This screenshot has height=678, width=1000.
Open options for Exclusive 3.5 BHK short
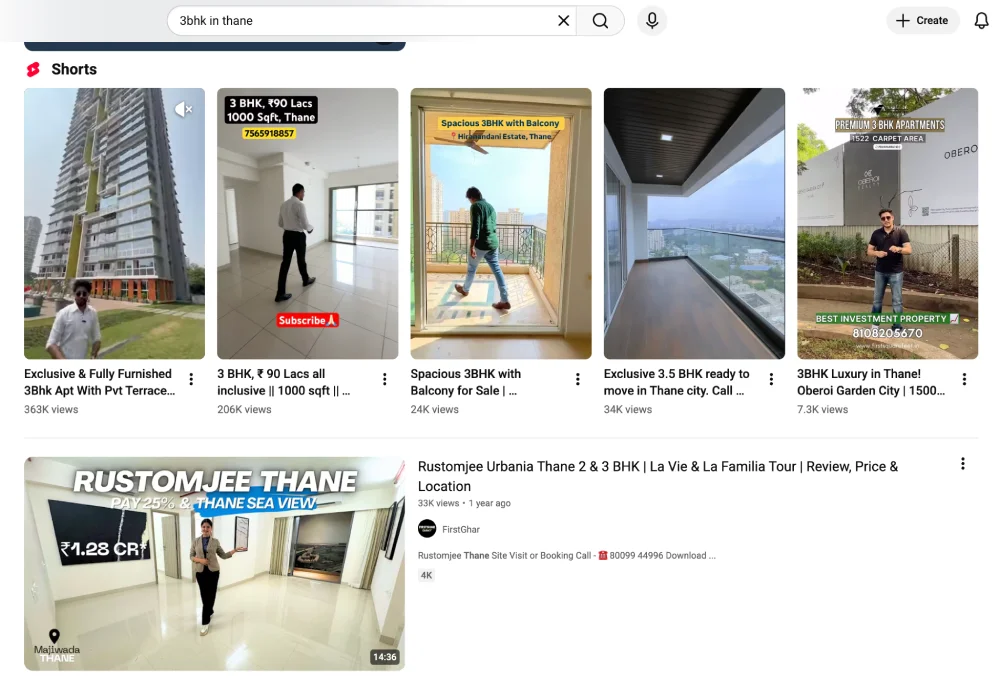(x=771, y=379)
